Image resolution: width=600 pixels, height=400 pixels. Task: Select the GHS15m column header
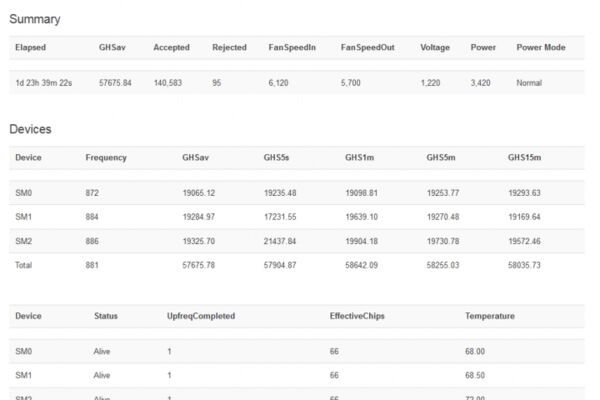[525, 158]
